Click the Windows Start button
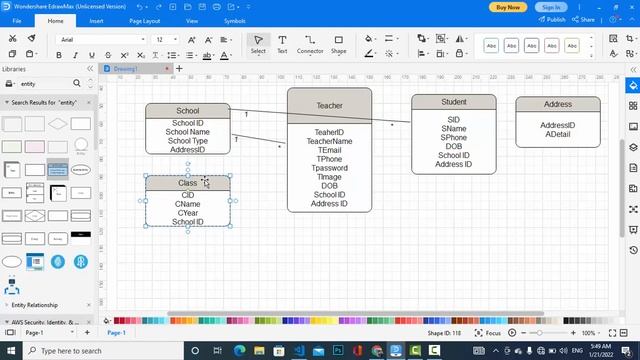 [x=11, y=351]
